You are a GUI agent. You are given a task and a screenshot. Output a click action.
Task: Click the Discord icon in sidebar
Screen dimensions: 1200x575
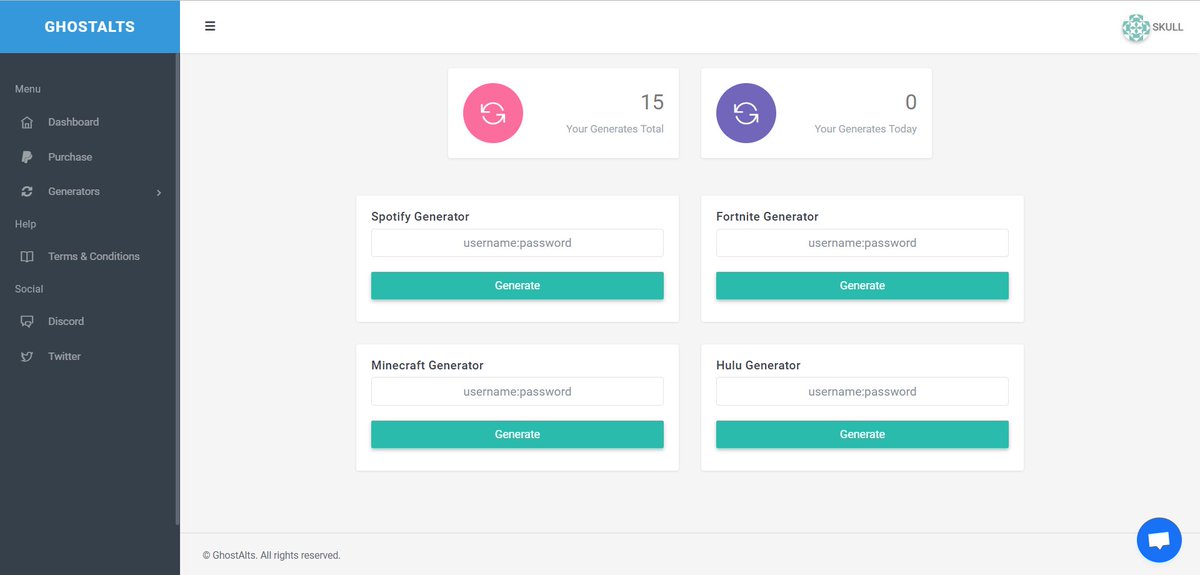pyautogui.click(x=27, y=321)
